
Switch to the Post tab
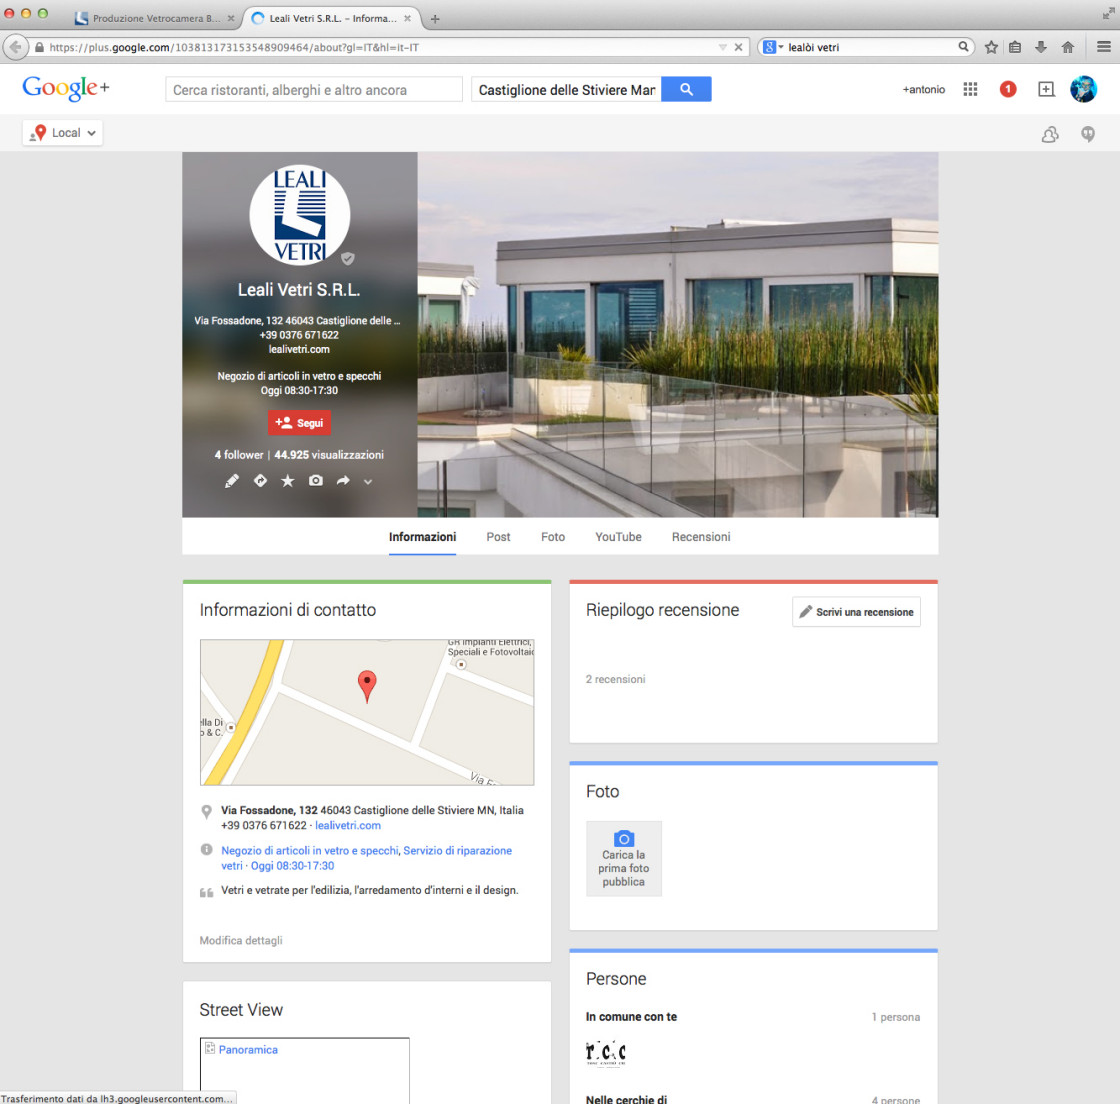point(498,537)
